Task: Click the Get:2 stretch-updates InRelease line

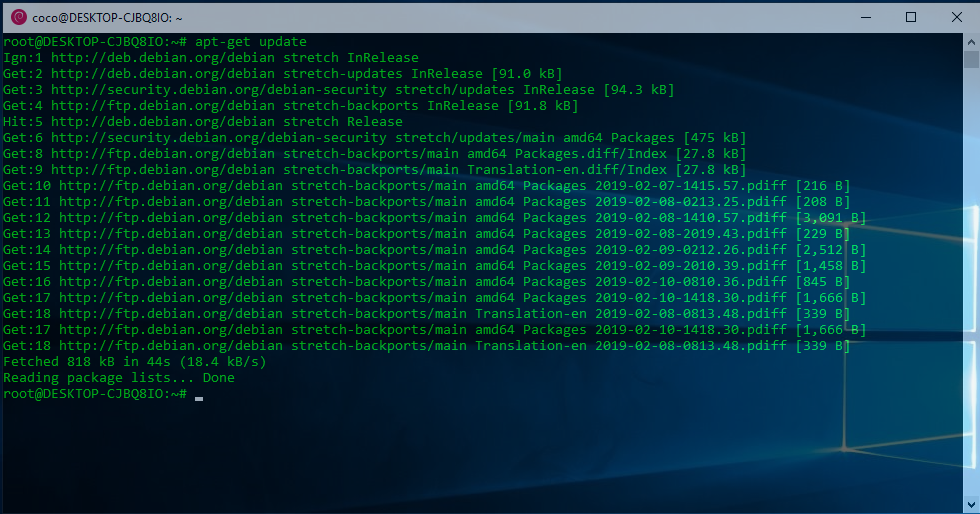Action: [x=282, y=74]
